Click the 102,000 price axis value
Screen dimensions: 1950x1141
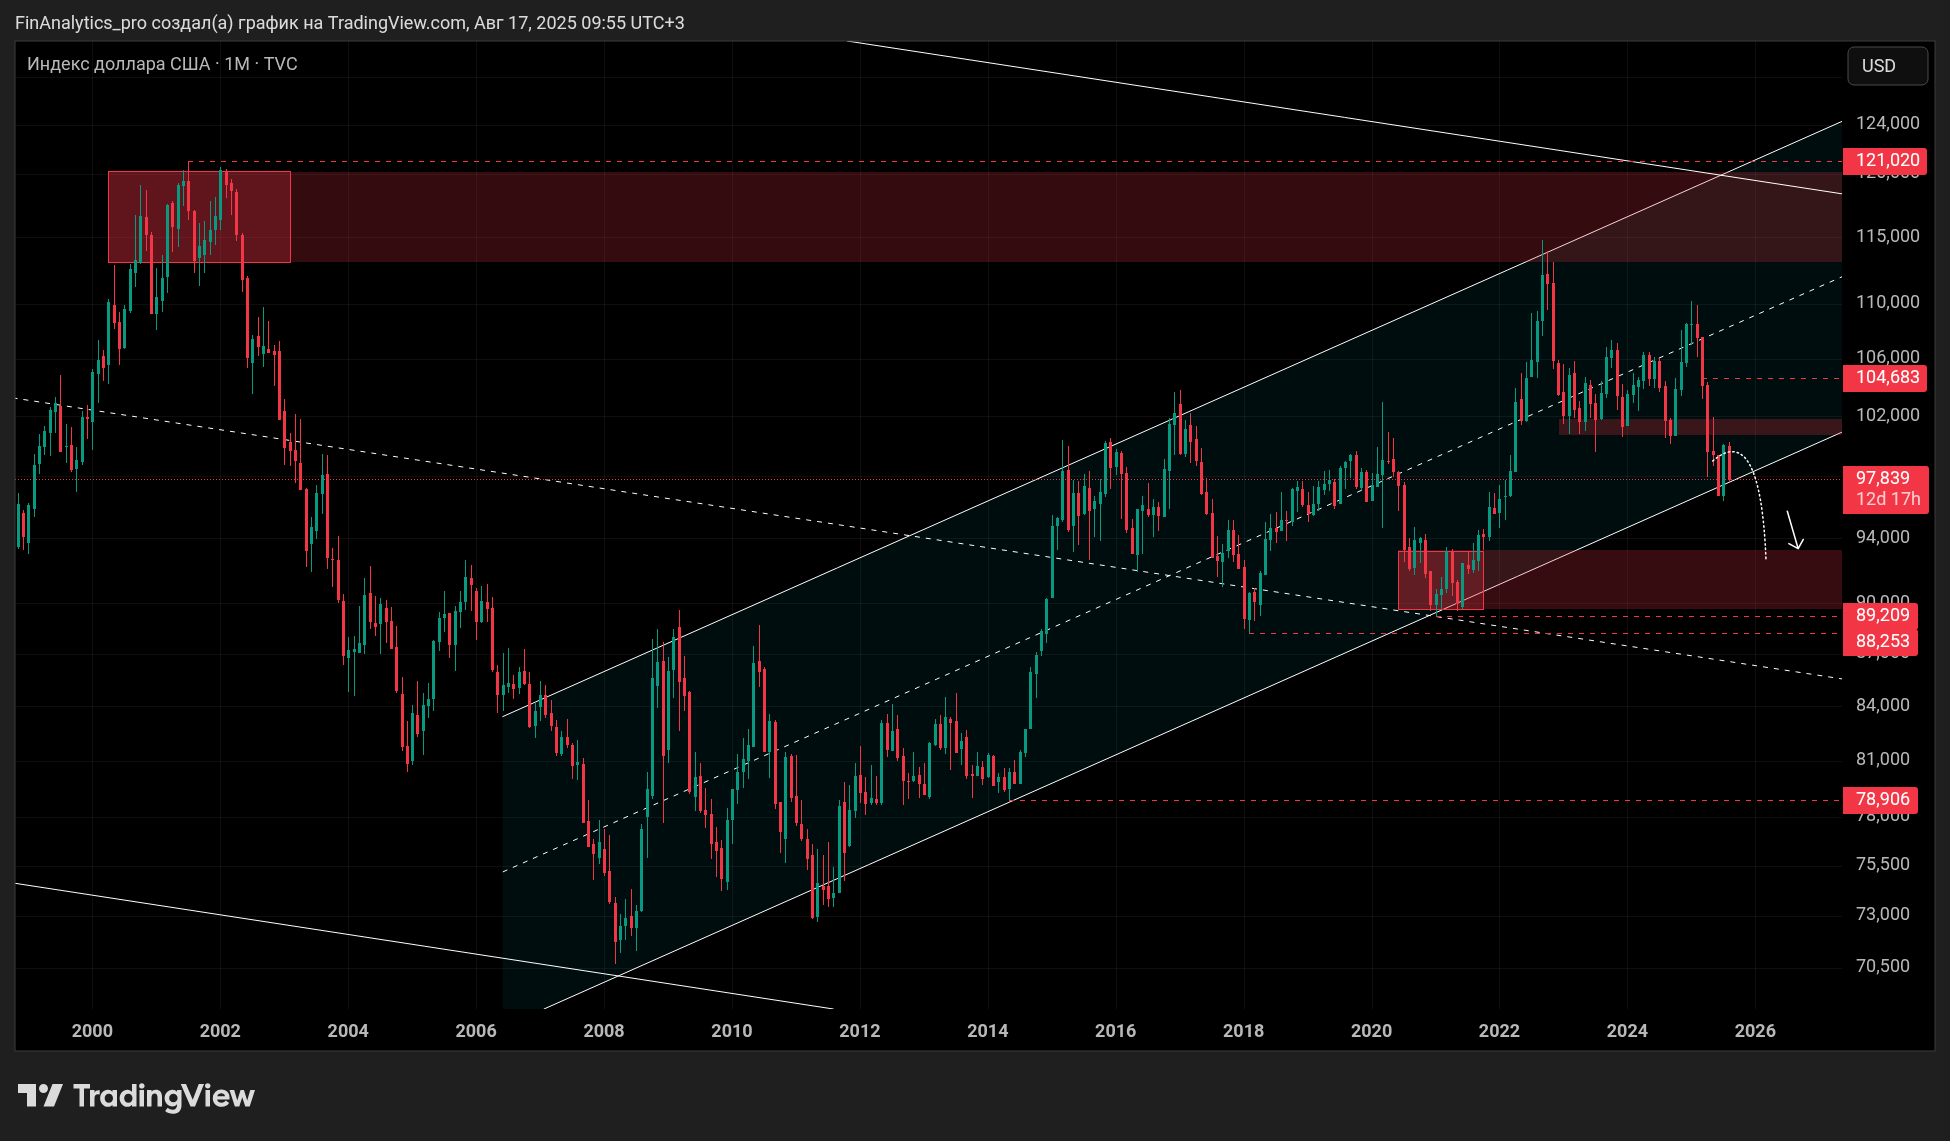click(x=1888, y=415)
